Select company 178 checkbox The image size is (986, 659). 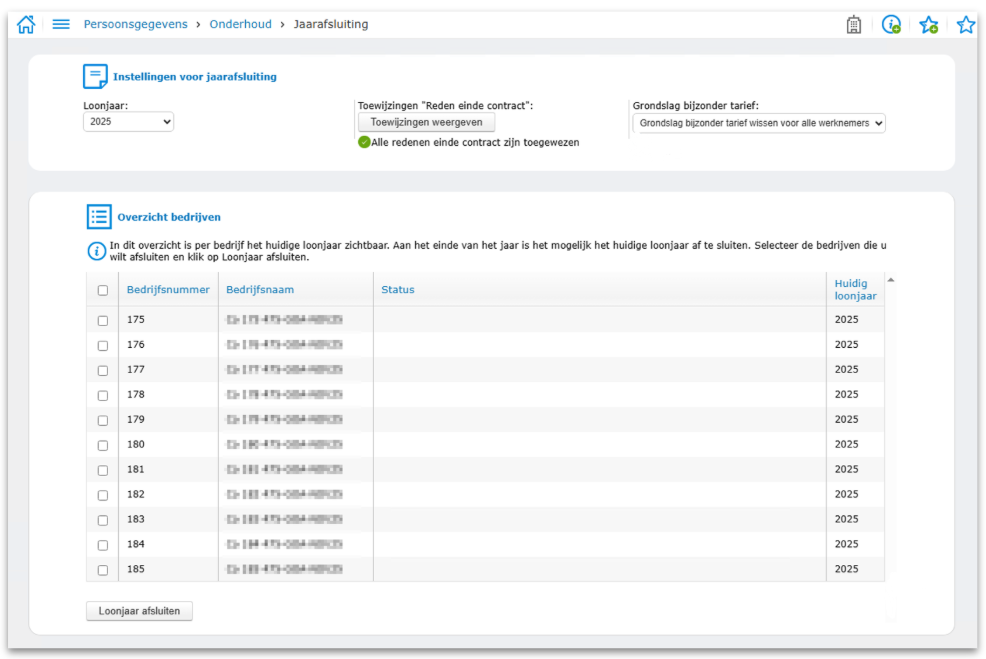pyautogui.click(x=102, y=395)
